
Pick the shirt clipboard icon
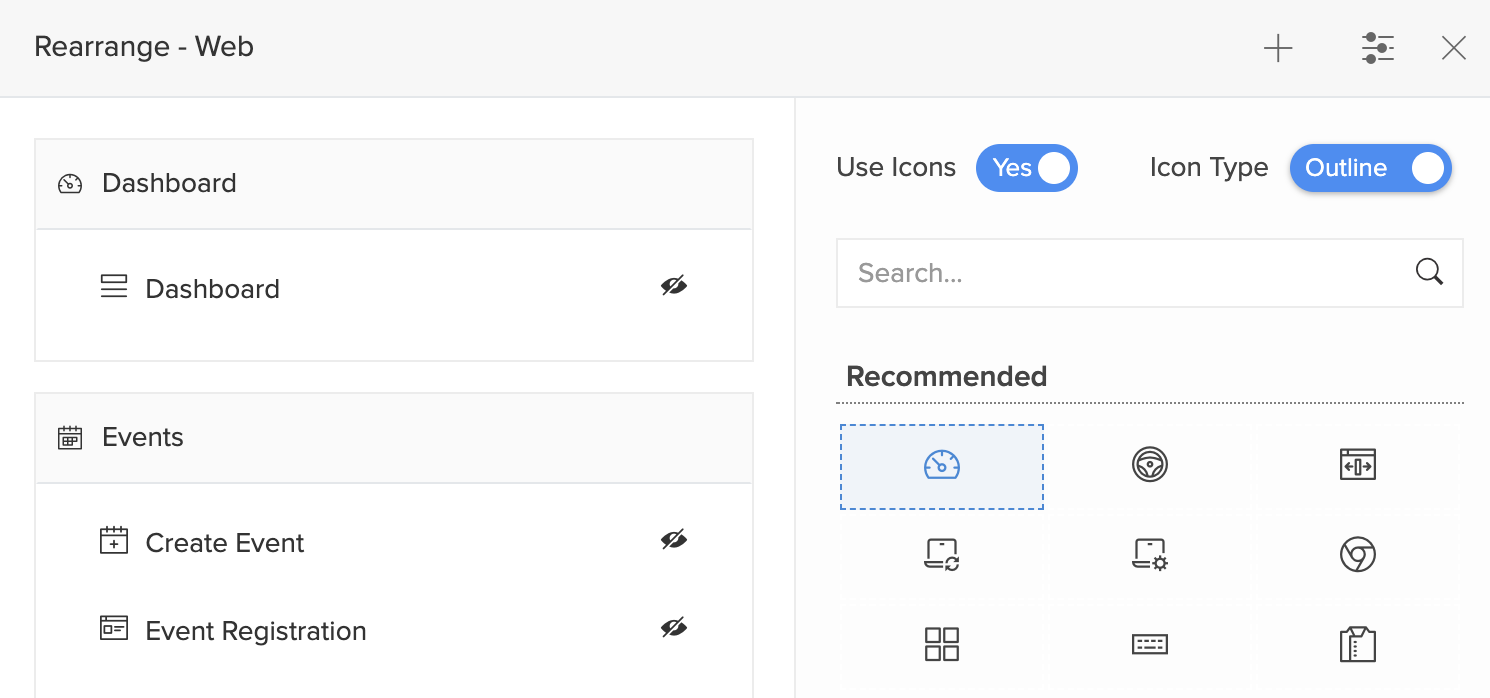click(x=1357, y=644)
